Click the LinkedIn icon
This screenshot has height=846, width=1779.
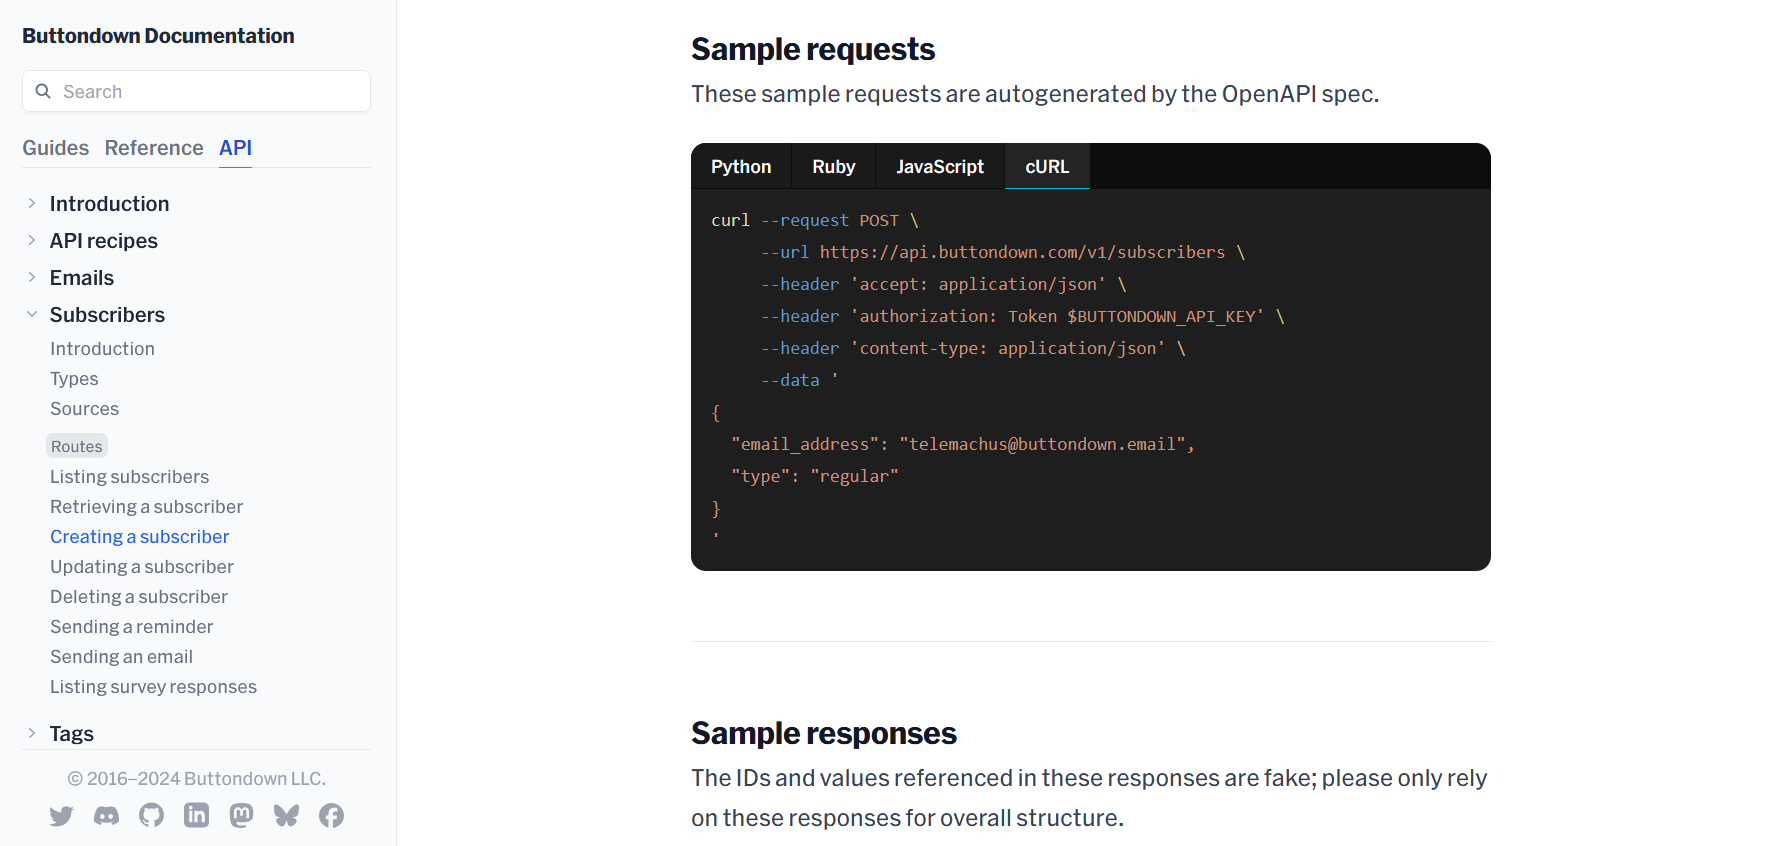(x=196, y=816)
